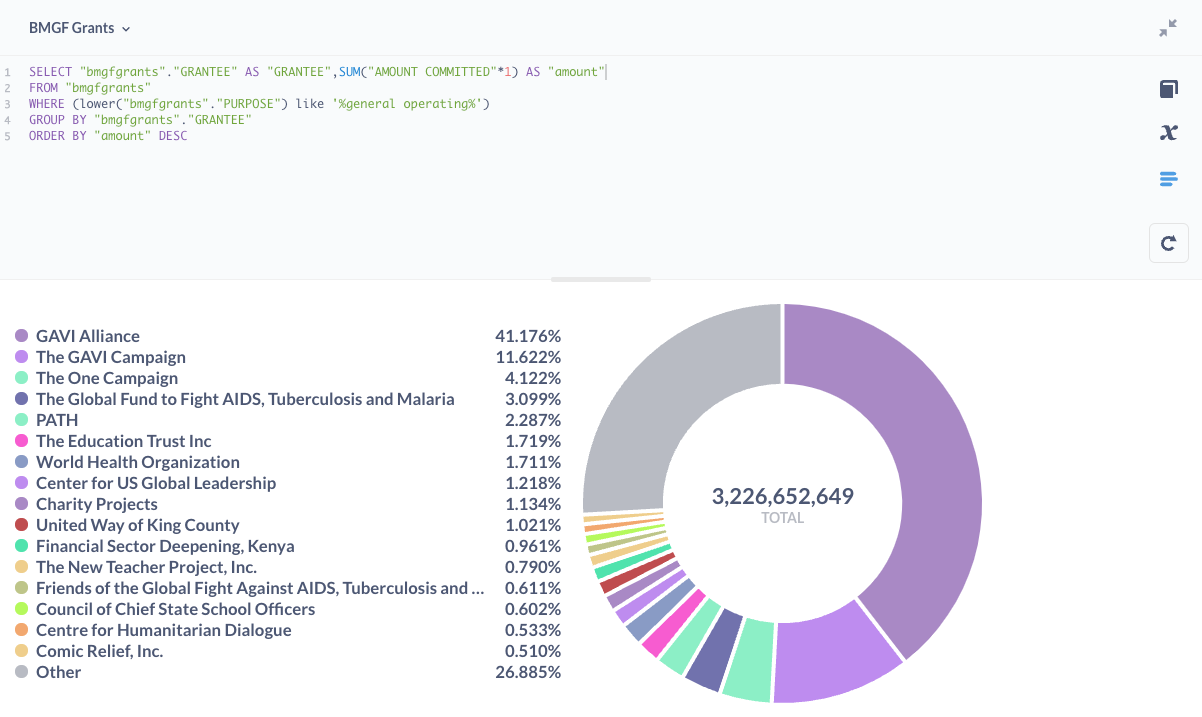Viewport: 1202px width, 717px height.
Task: Click The One Campaign legend label
Action: click(x=107, y=378)
